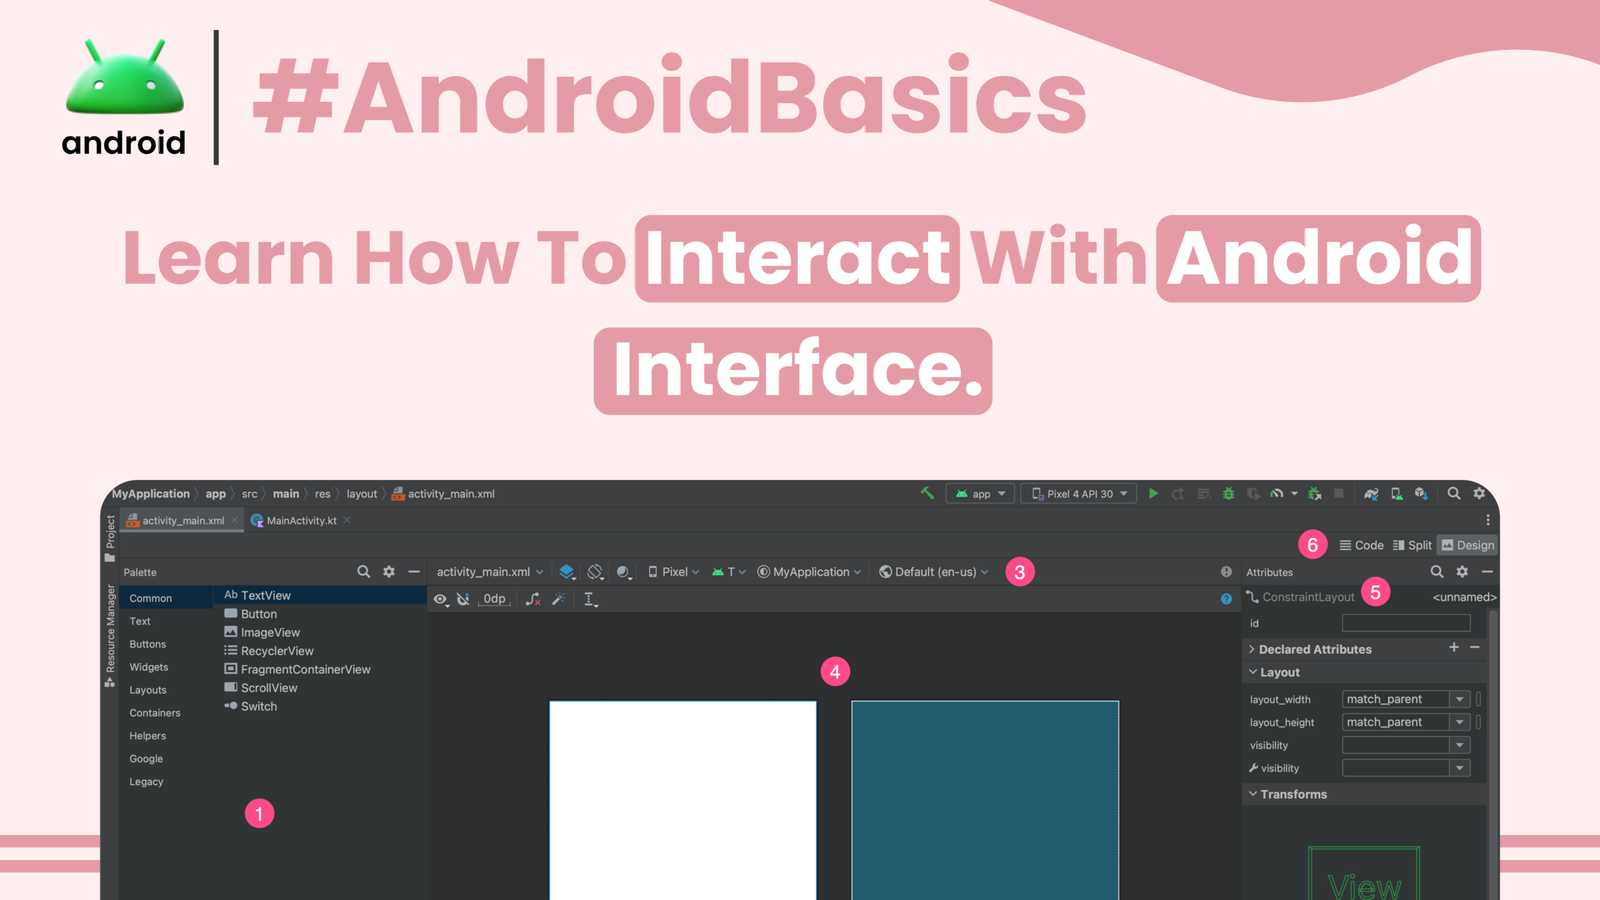
Task: Click the magic wand Infer Constraints icon
Action: 559,599
